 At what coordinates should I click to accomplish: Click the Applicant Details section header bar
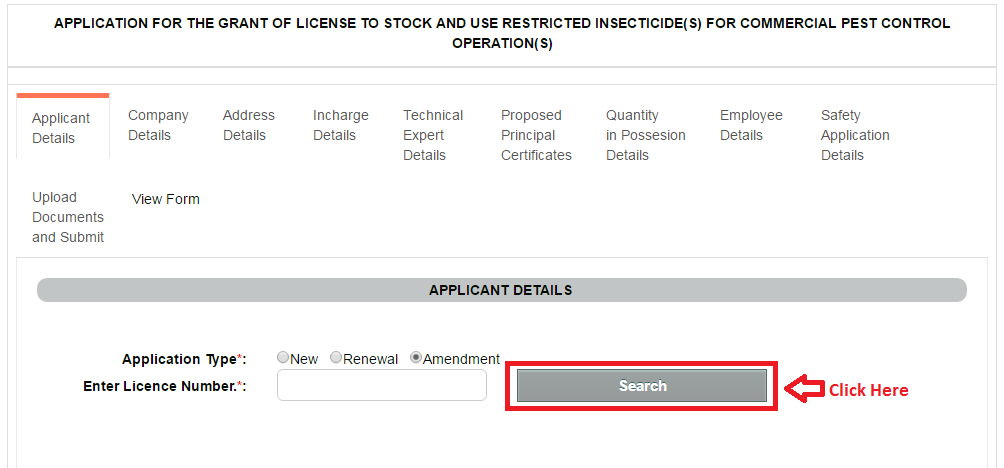(x=501, y=290)
